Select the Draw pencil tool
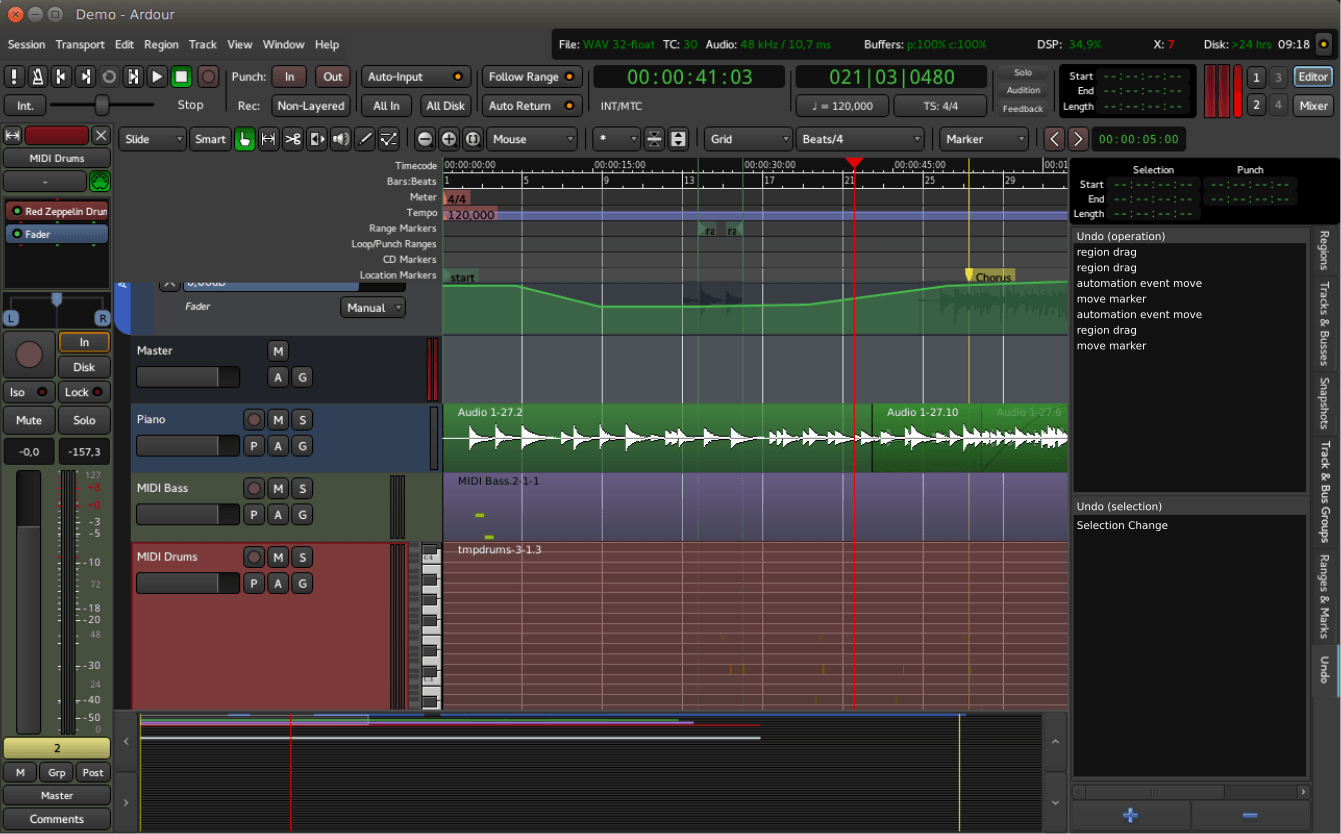The image size is (1341, 834). 365,139
